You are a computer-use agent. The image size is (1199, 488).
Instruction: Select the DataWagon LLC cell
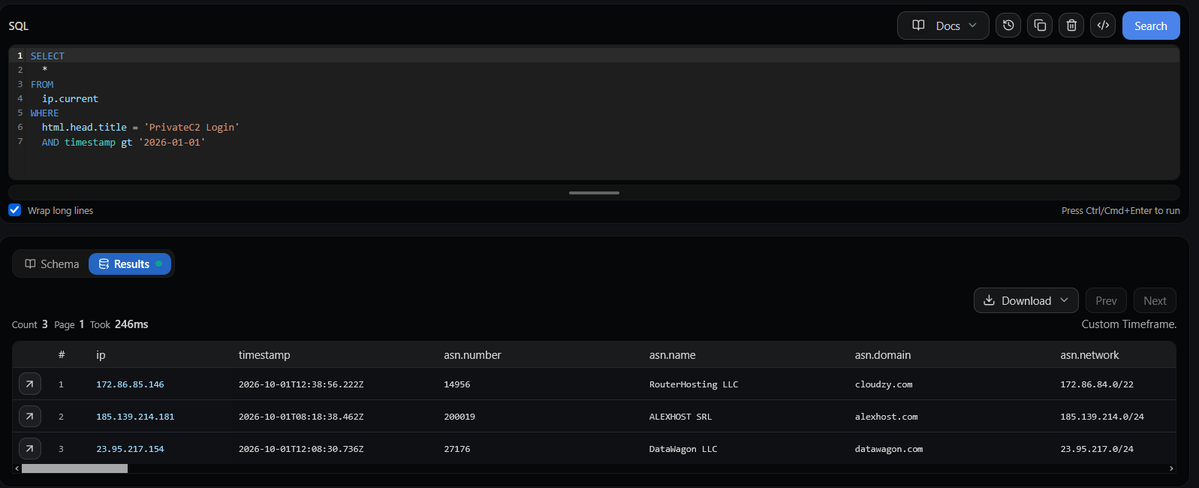pyautogui.click(x=682, y=449)
